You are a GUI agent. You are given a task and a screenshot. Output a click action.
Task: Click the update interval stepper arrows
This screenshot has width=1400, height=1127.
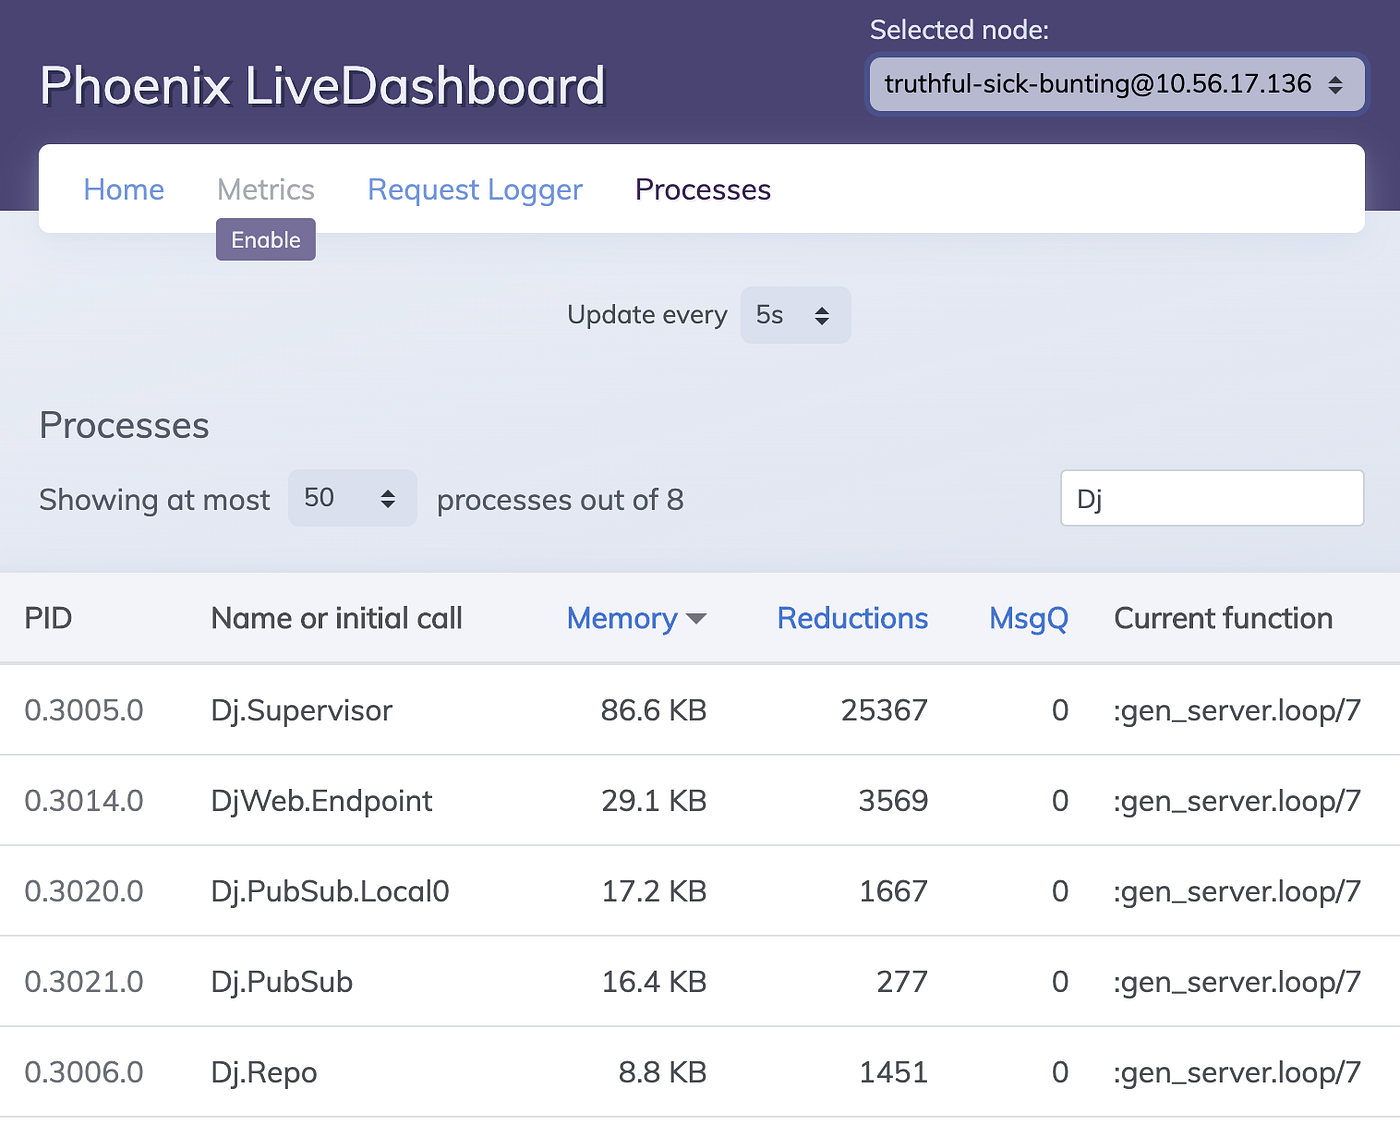822,315
